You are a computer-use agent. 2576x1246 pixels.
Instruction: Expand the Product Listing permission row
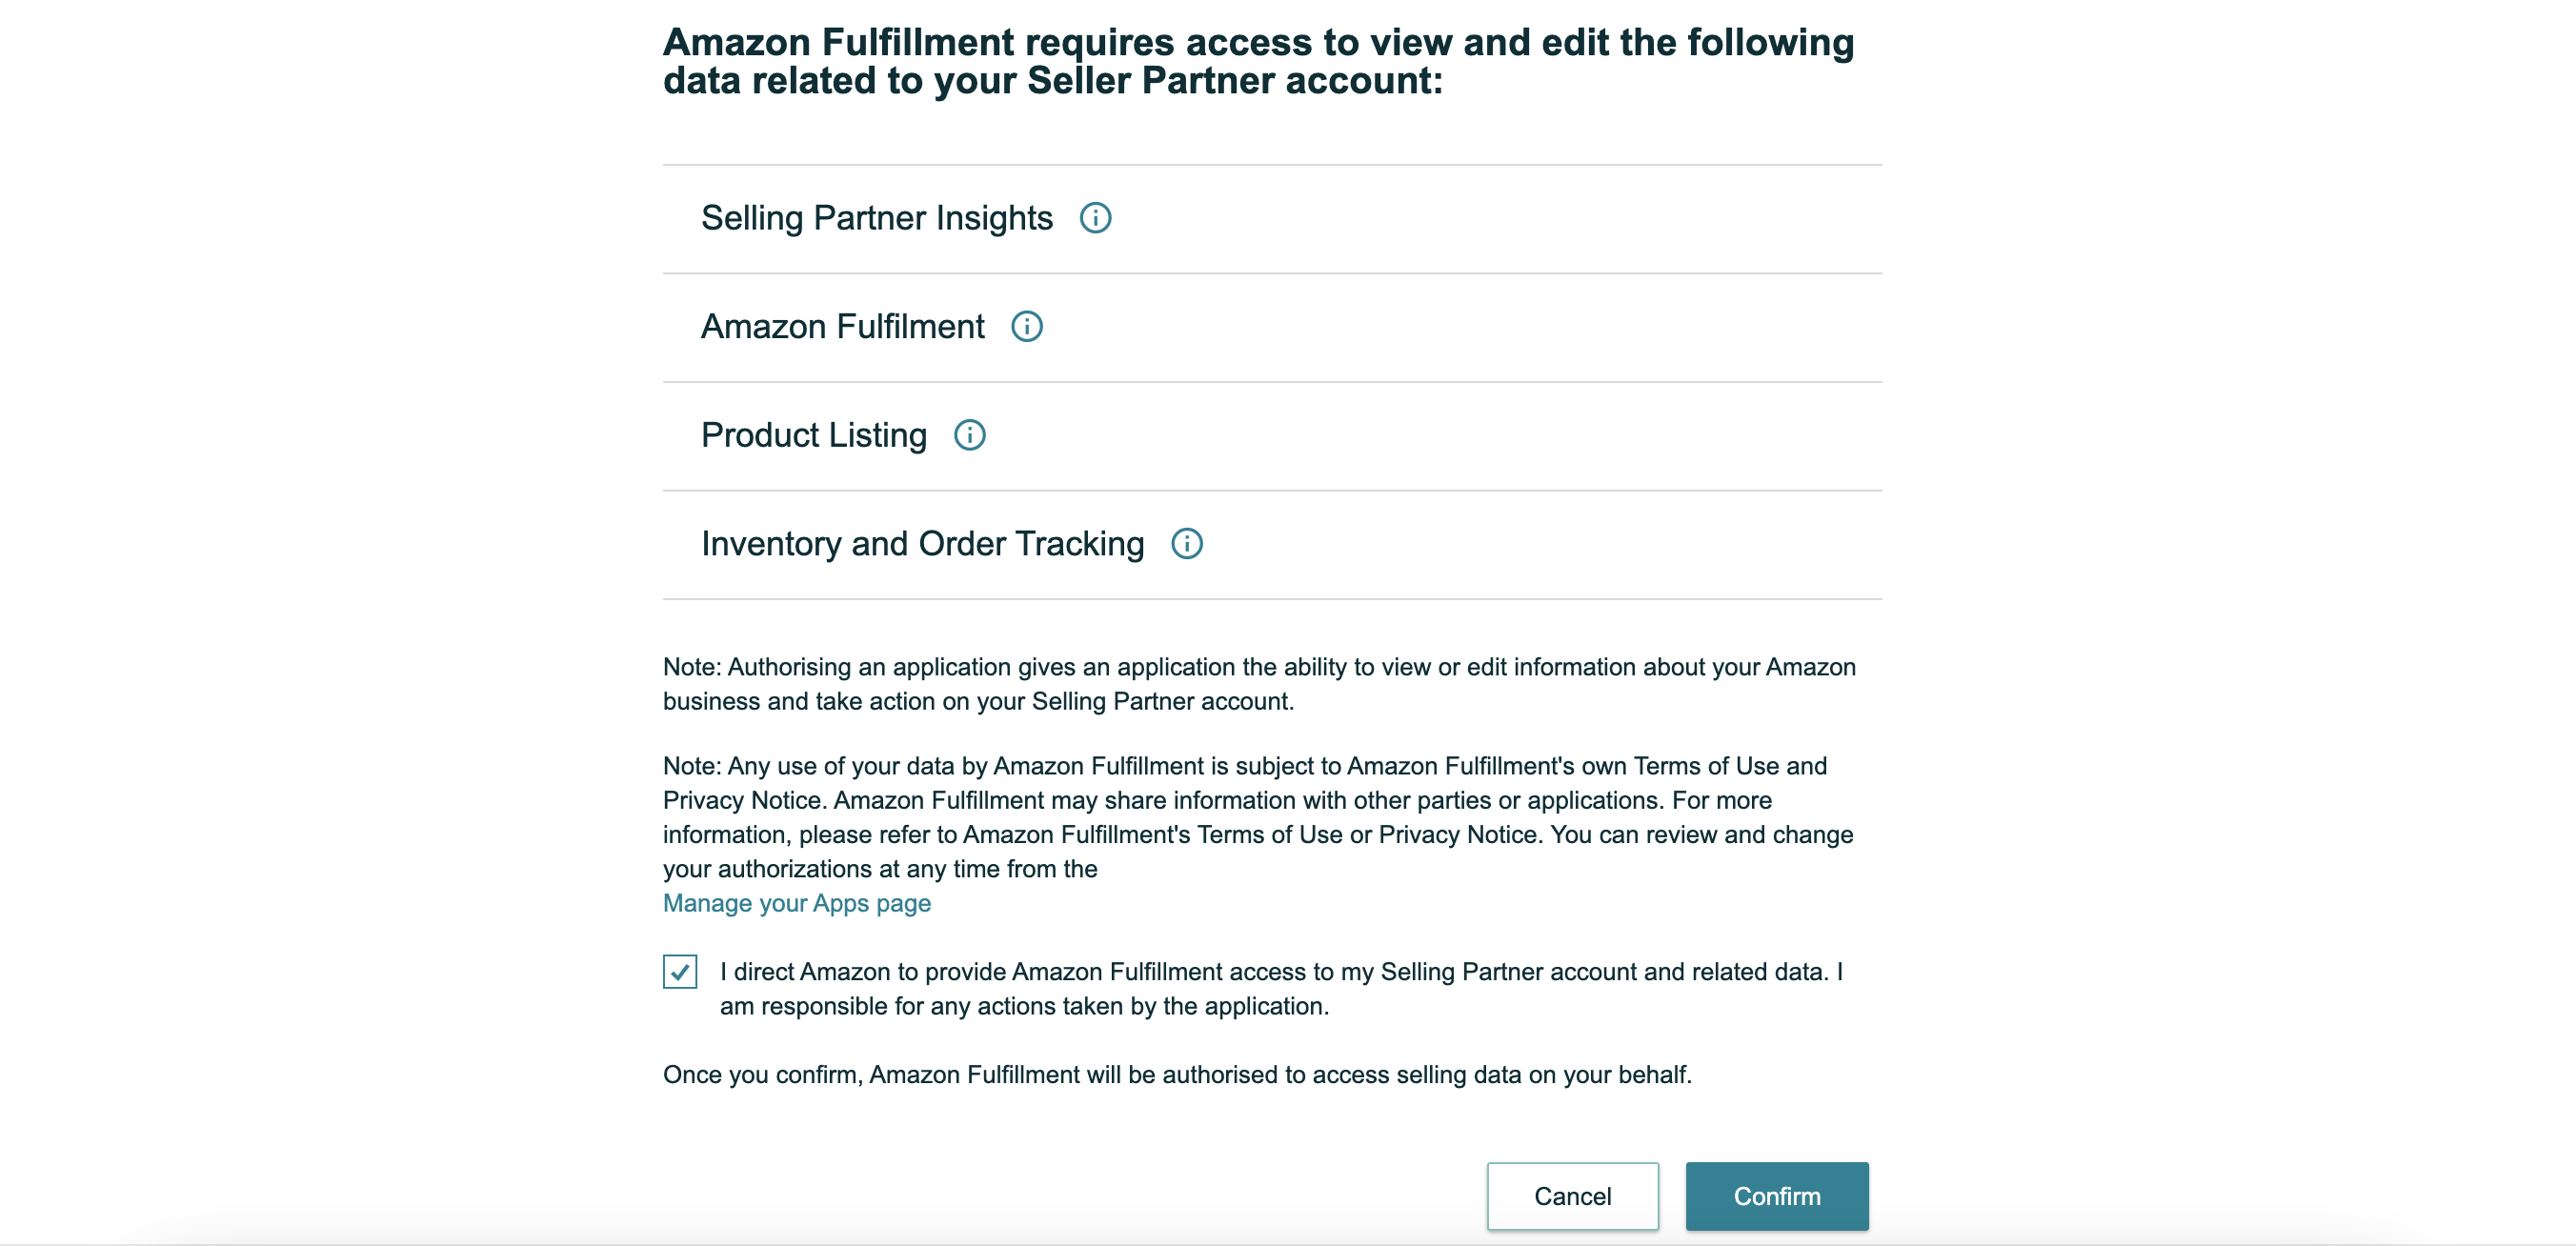813,435
